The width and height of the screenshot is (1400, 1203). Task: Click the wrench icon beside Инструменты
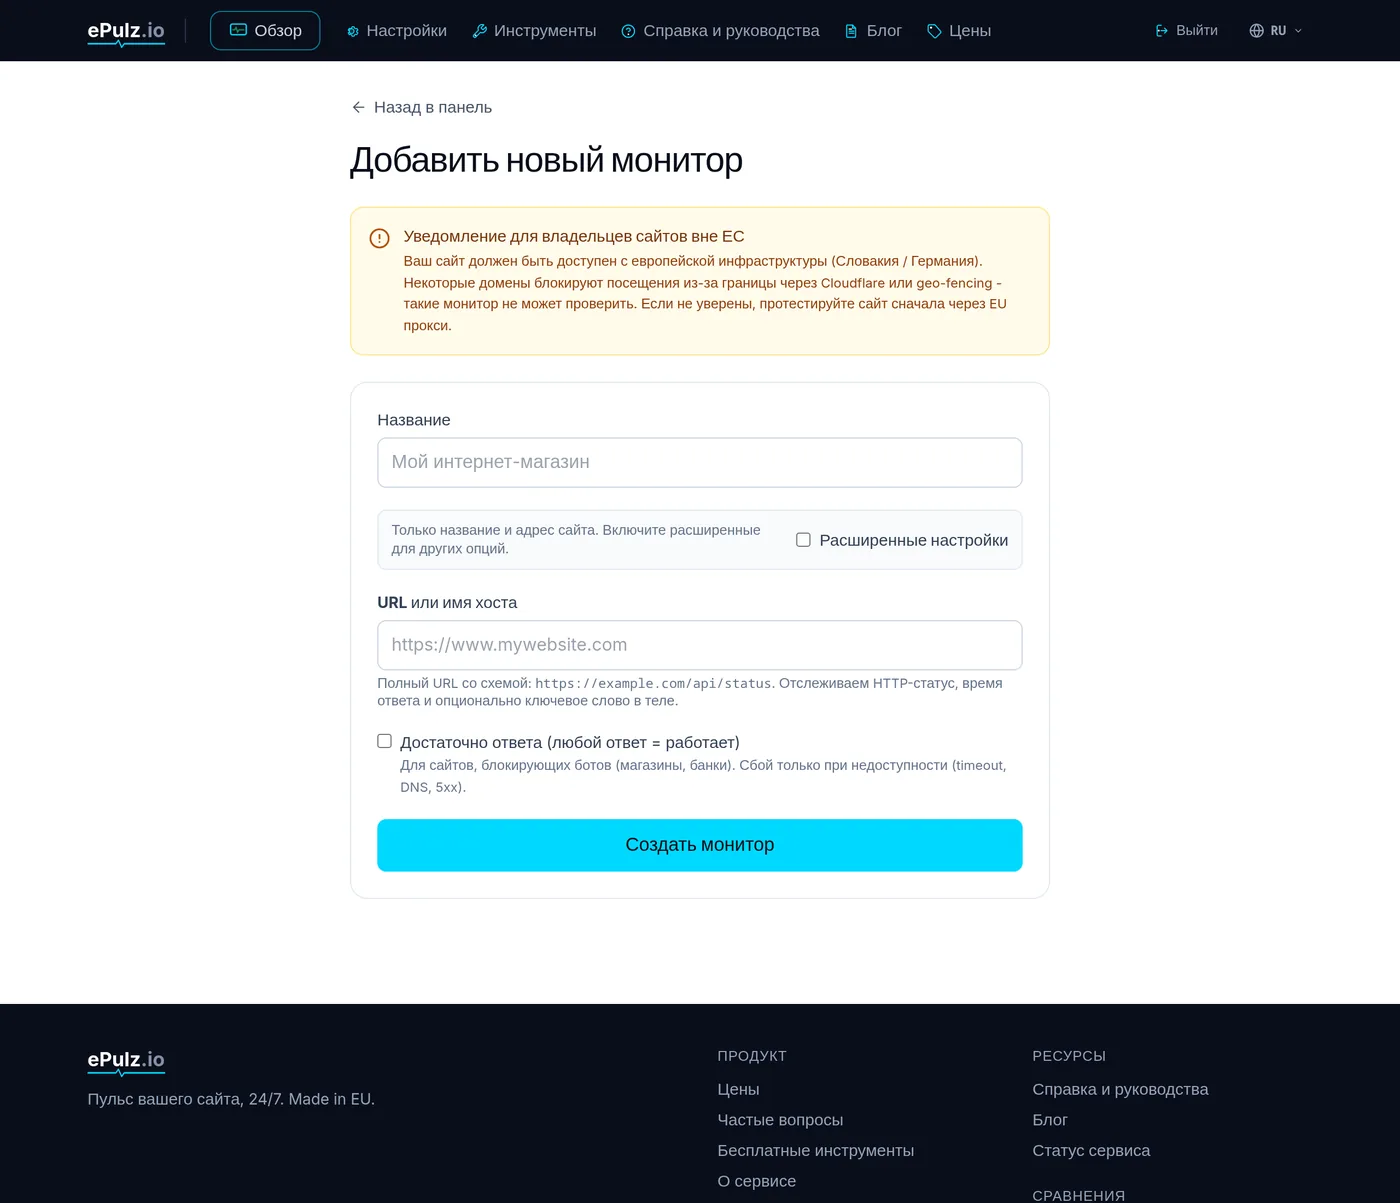479,31
